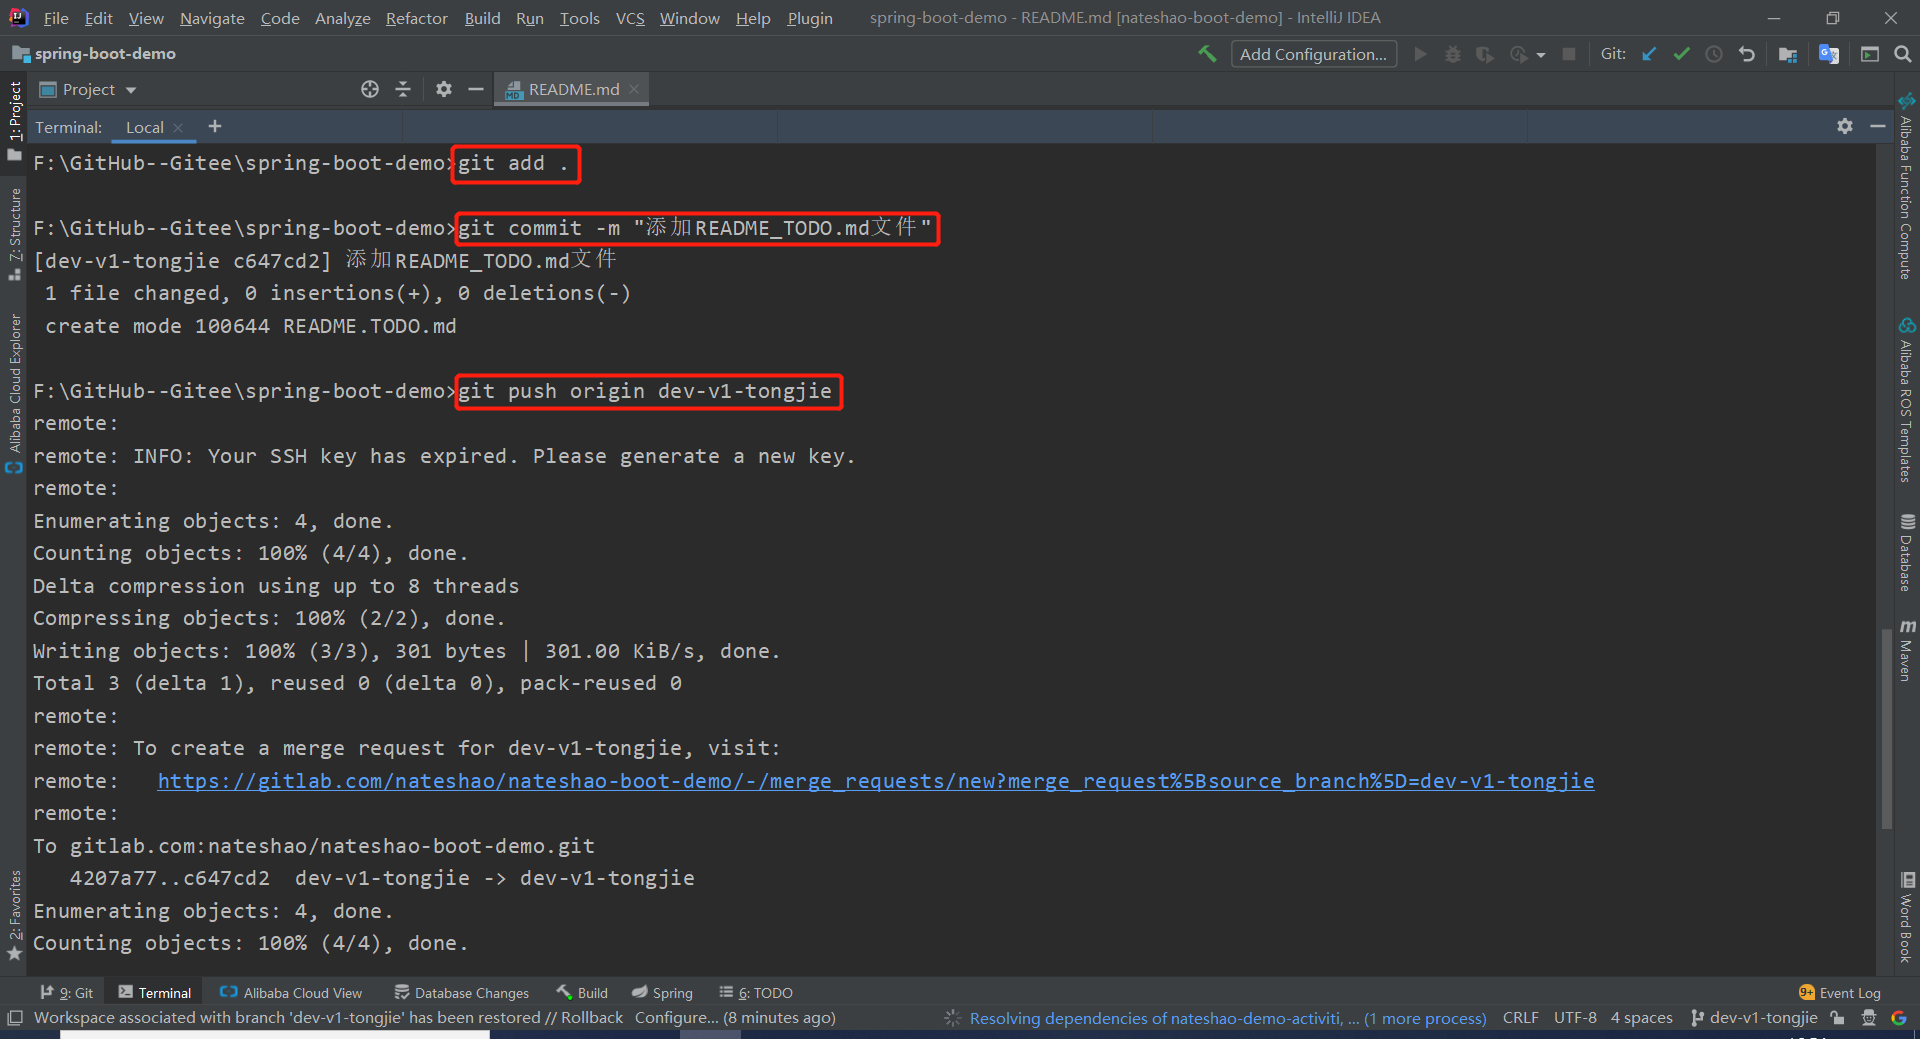Click Run with Coverage icon
1920x1039 pixels.
tap(1485, 54)
